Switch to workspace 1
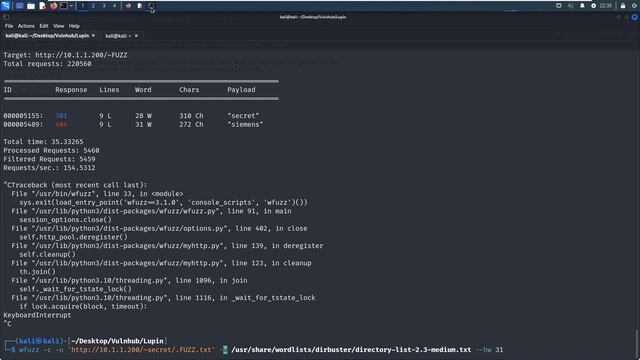Image resolution: width=640 pixels, height=360 pixels. pos(82,6)
